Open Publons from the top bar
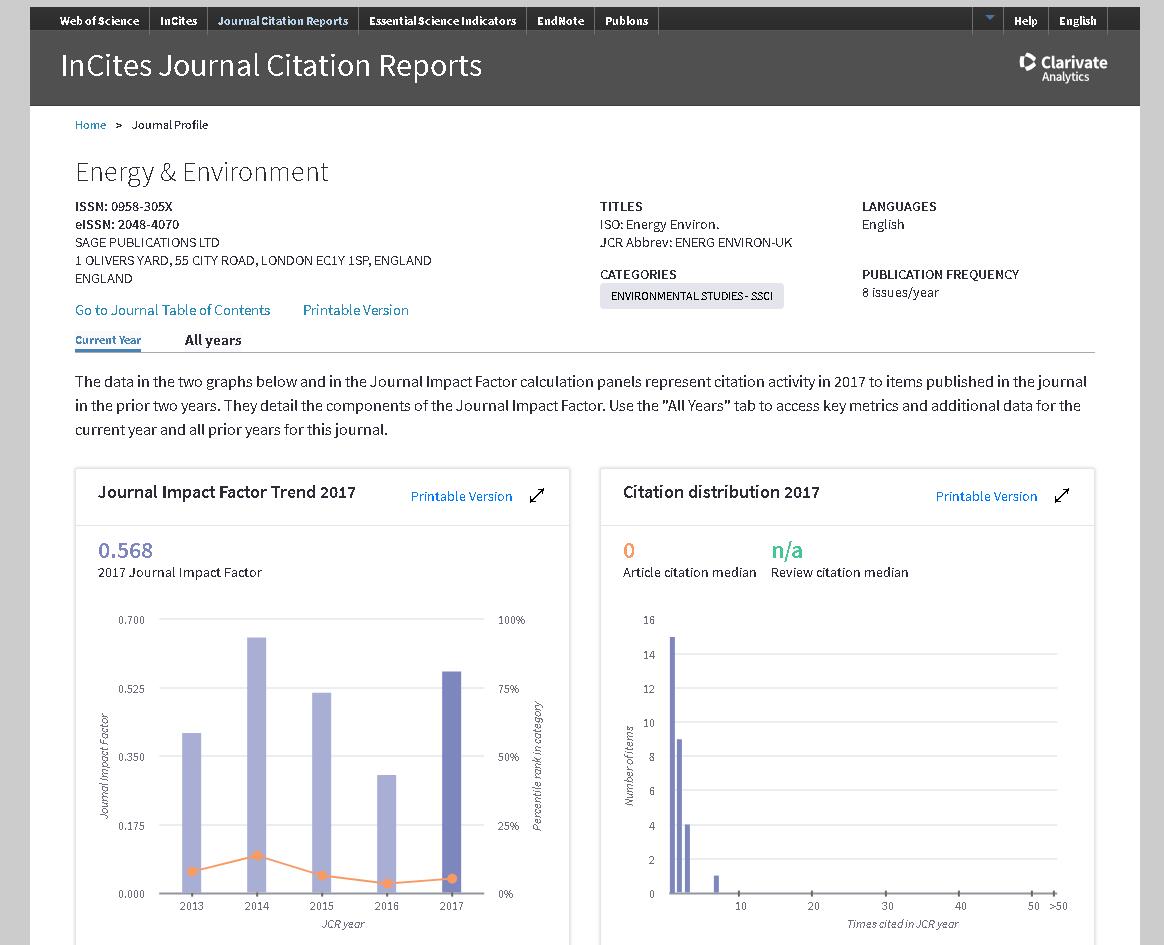The image size is (1164, 945). [626, 20]
